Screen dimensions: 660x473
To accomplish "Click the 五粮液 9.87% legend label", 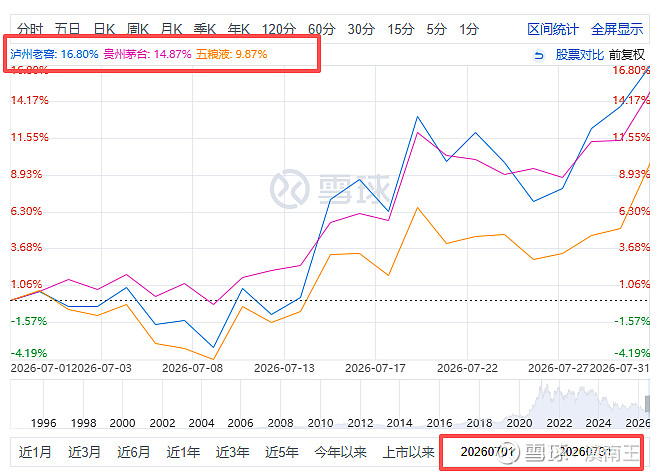I will coord(232,54).
